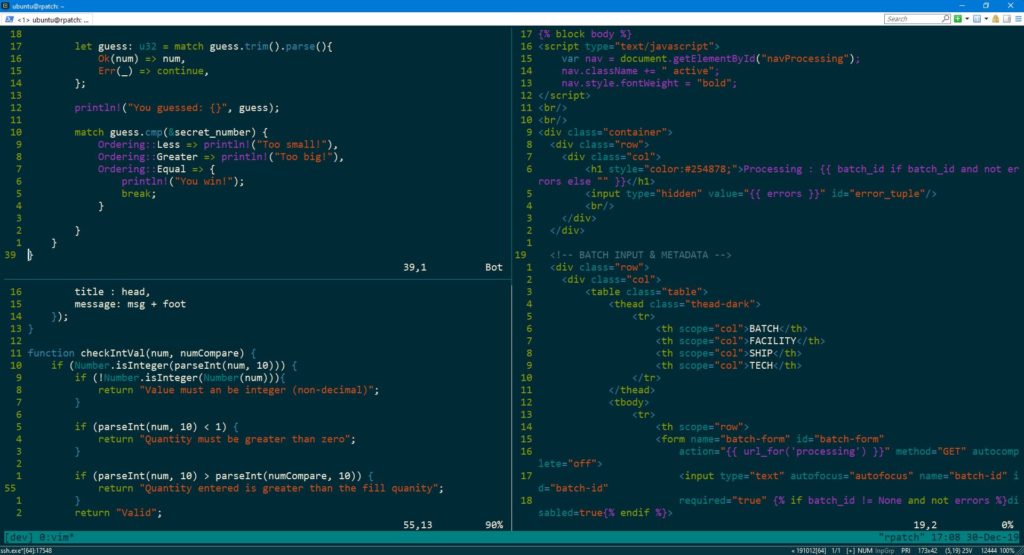Toggle the lock console padlock icon

995,18
